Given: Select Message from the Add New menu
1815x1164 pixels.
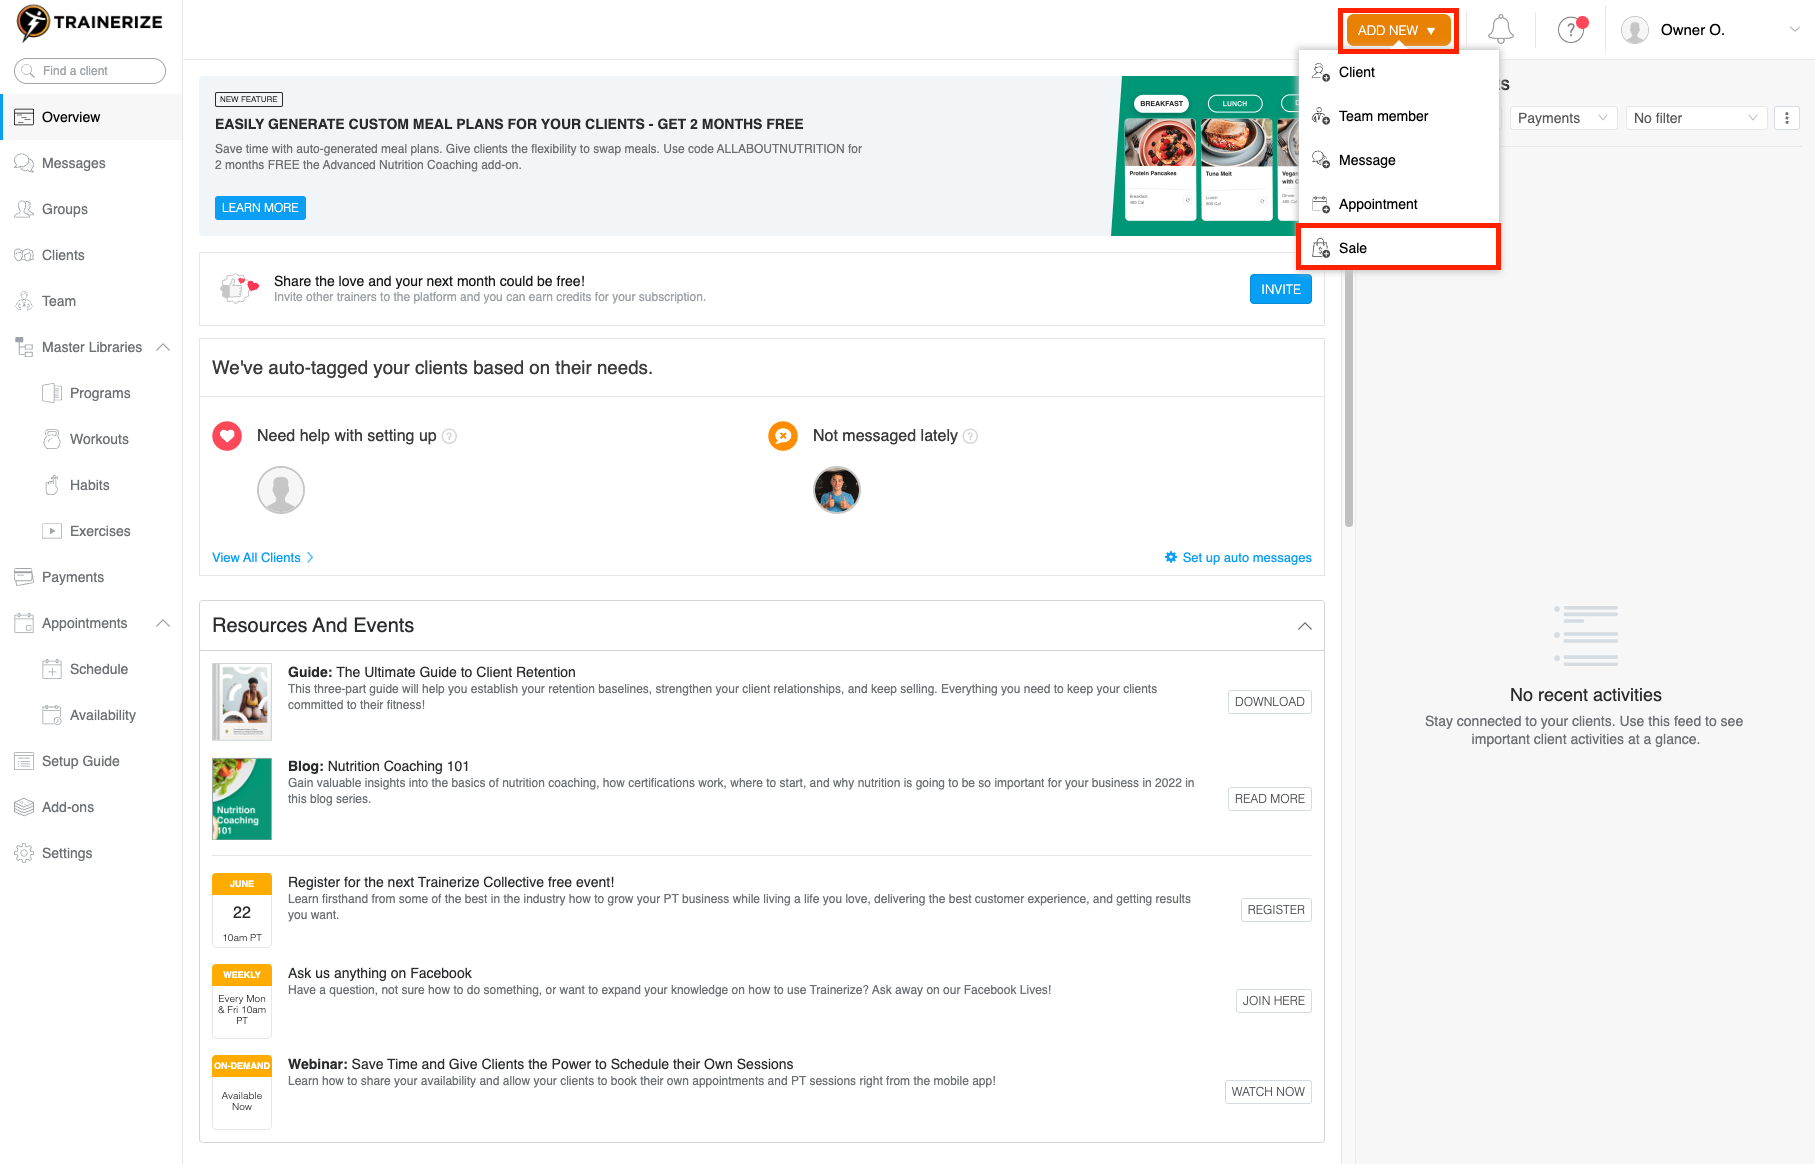Looking at the screenshot, I should click(1398, 160).
